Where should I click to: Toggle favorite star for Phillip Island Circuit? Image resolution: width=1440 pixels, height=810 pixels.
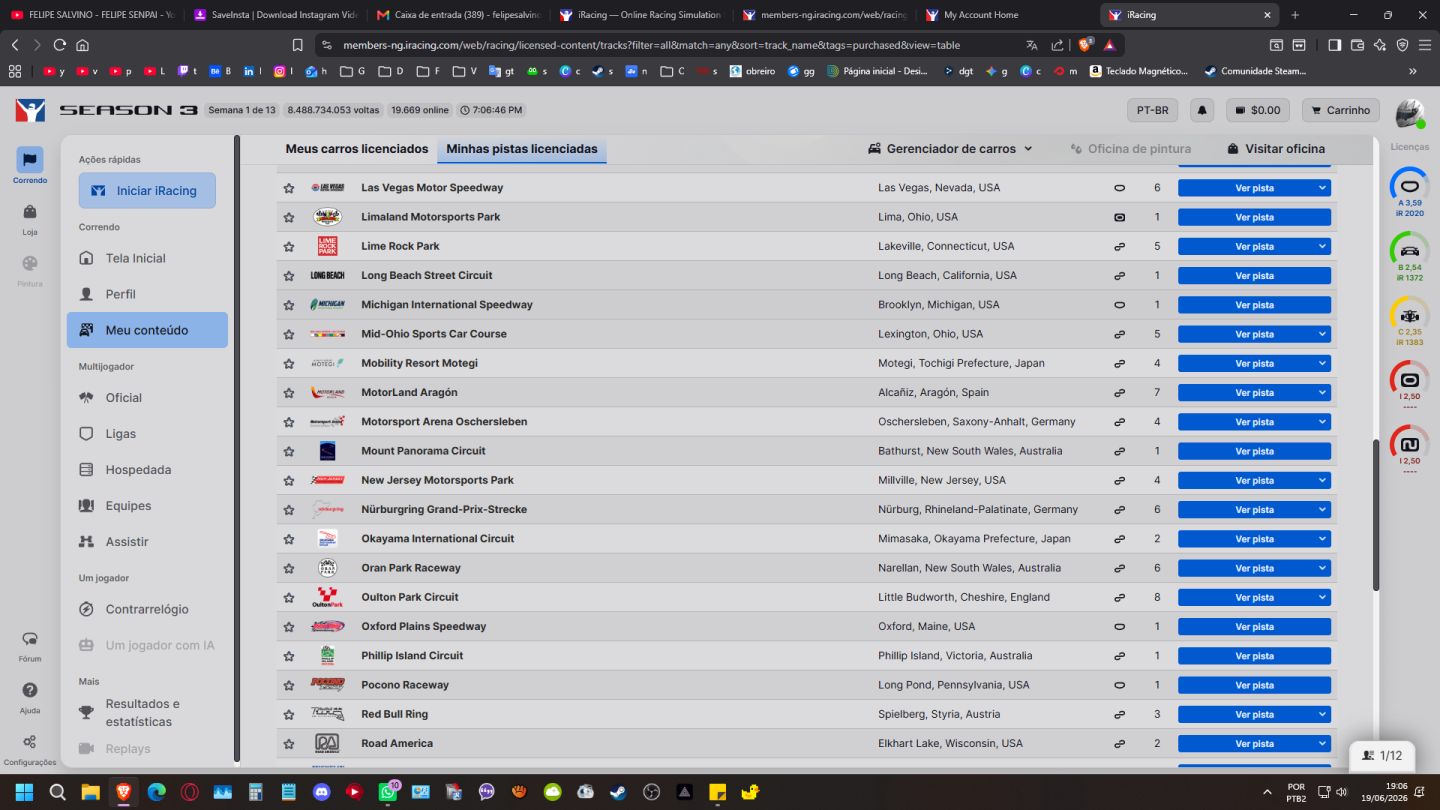[289, 656]
